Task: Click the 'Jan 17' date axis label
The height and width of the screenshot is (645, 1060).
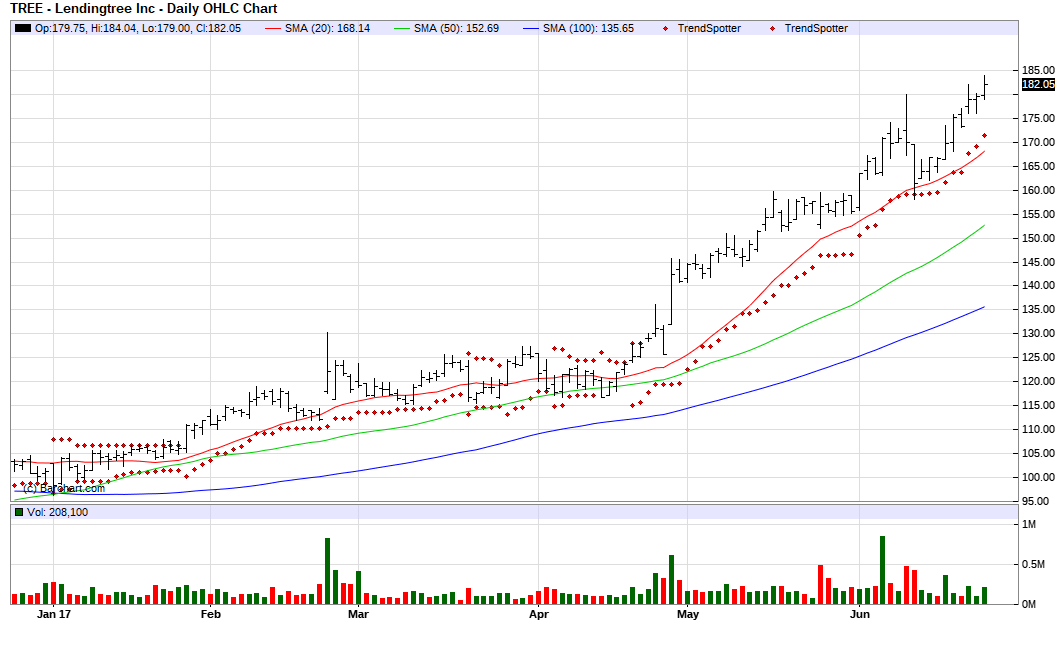Action: click(53, 614)
